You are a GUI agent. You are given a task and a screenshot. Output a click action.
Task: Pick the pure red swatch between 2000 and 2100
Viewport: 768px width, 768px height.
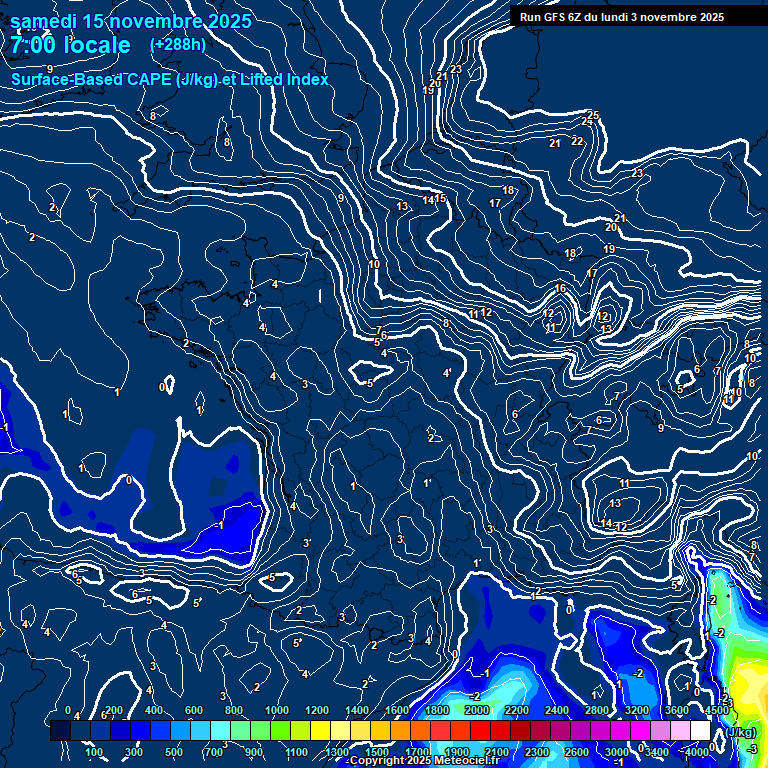coord(480,730)
